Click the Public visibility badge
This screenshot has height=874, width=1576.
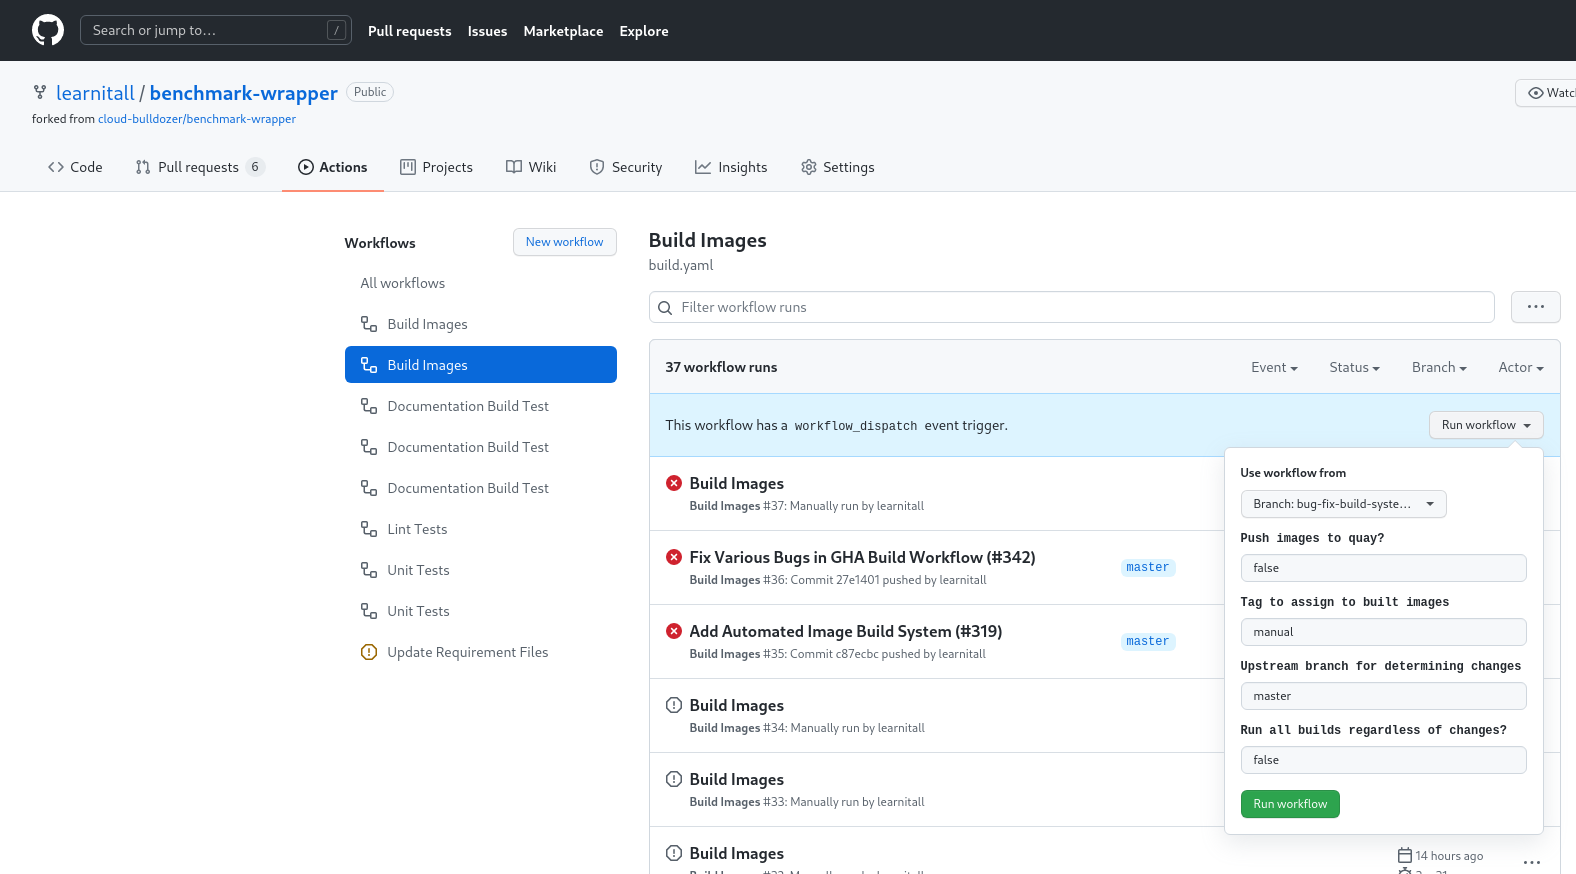[370, 92]
